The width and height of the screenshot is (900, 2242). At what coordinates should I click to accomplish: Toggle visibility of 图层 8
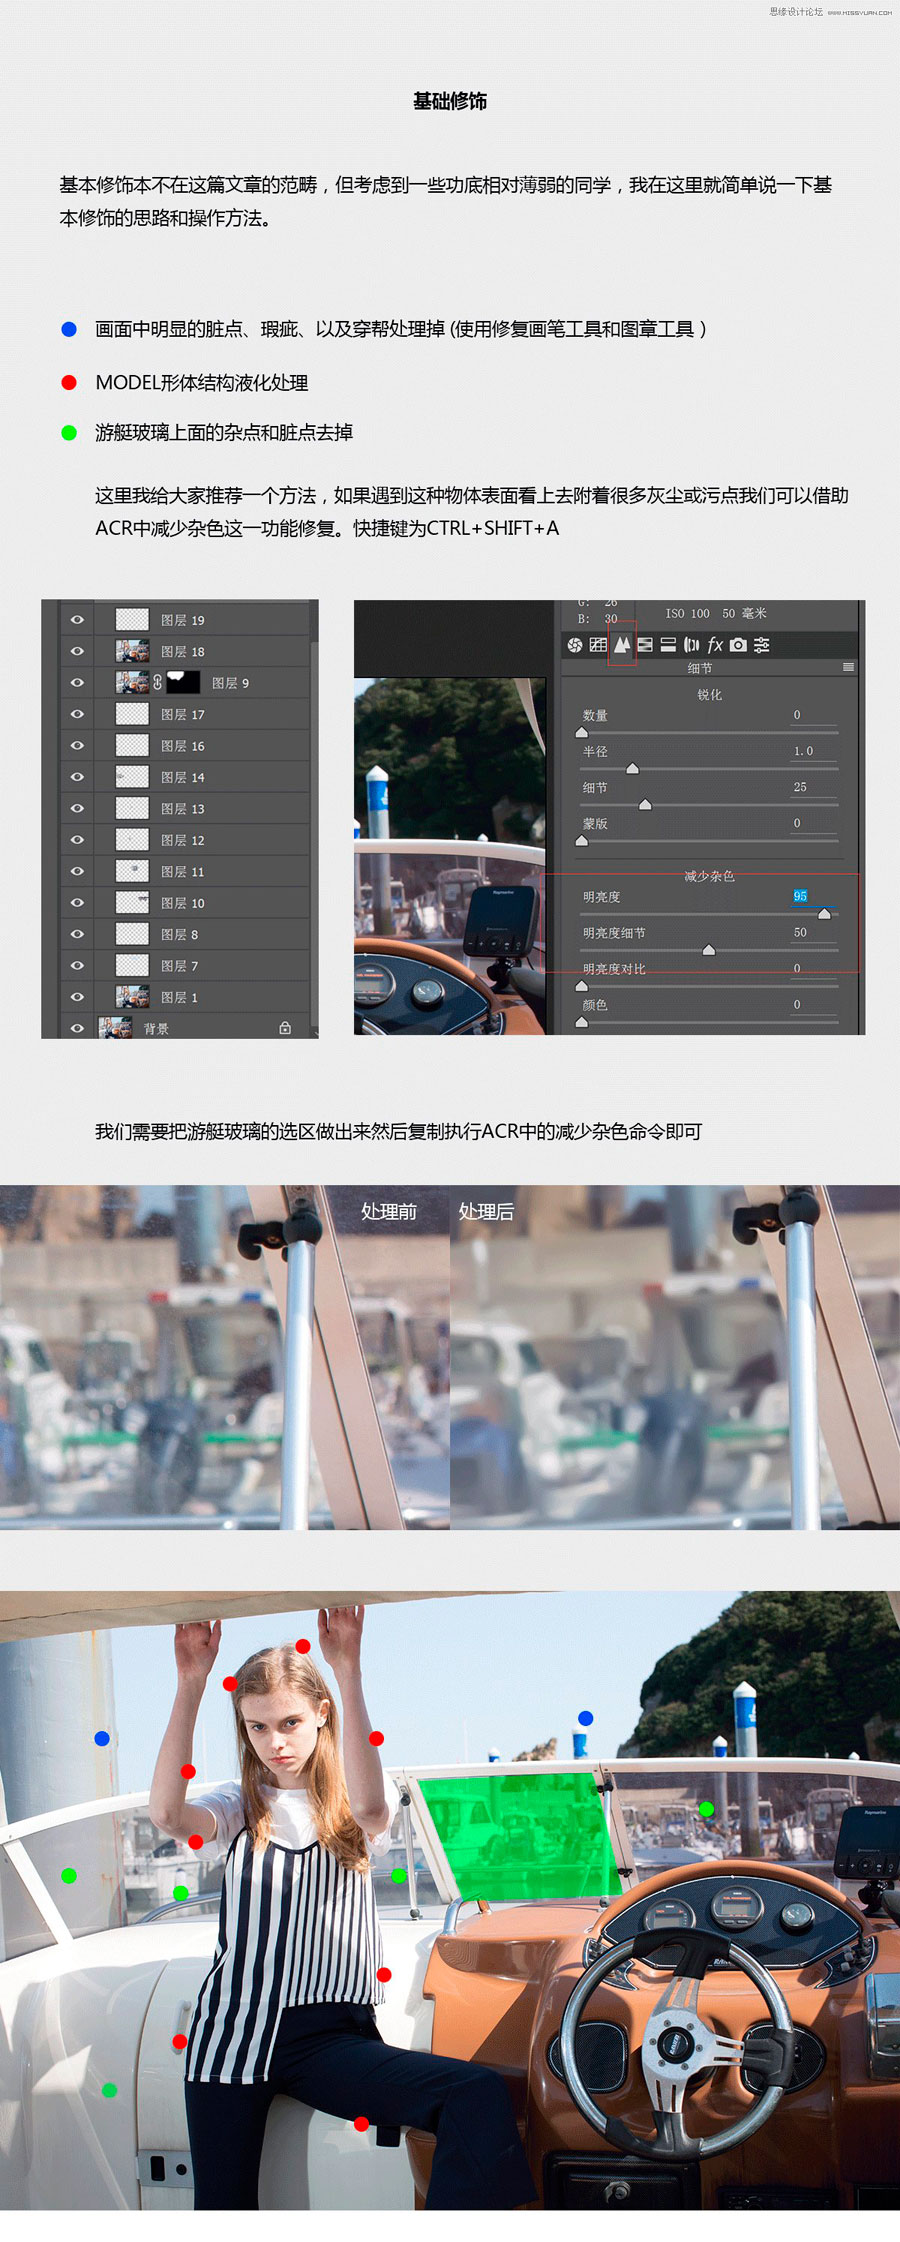[77, 934]
